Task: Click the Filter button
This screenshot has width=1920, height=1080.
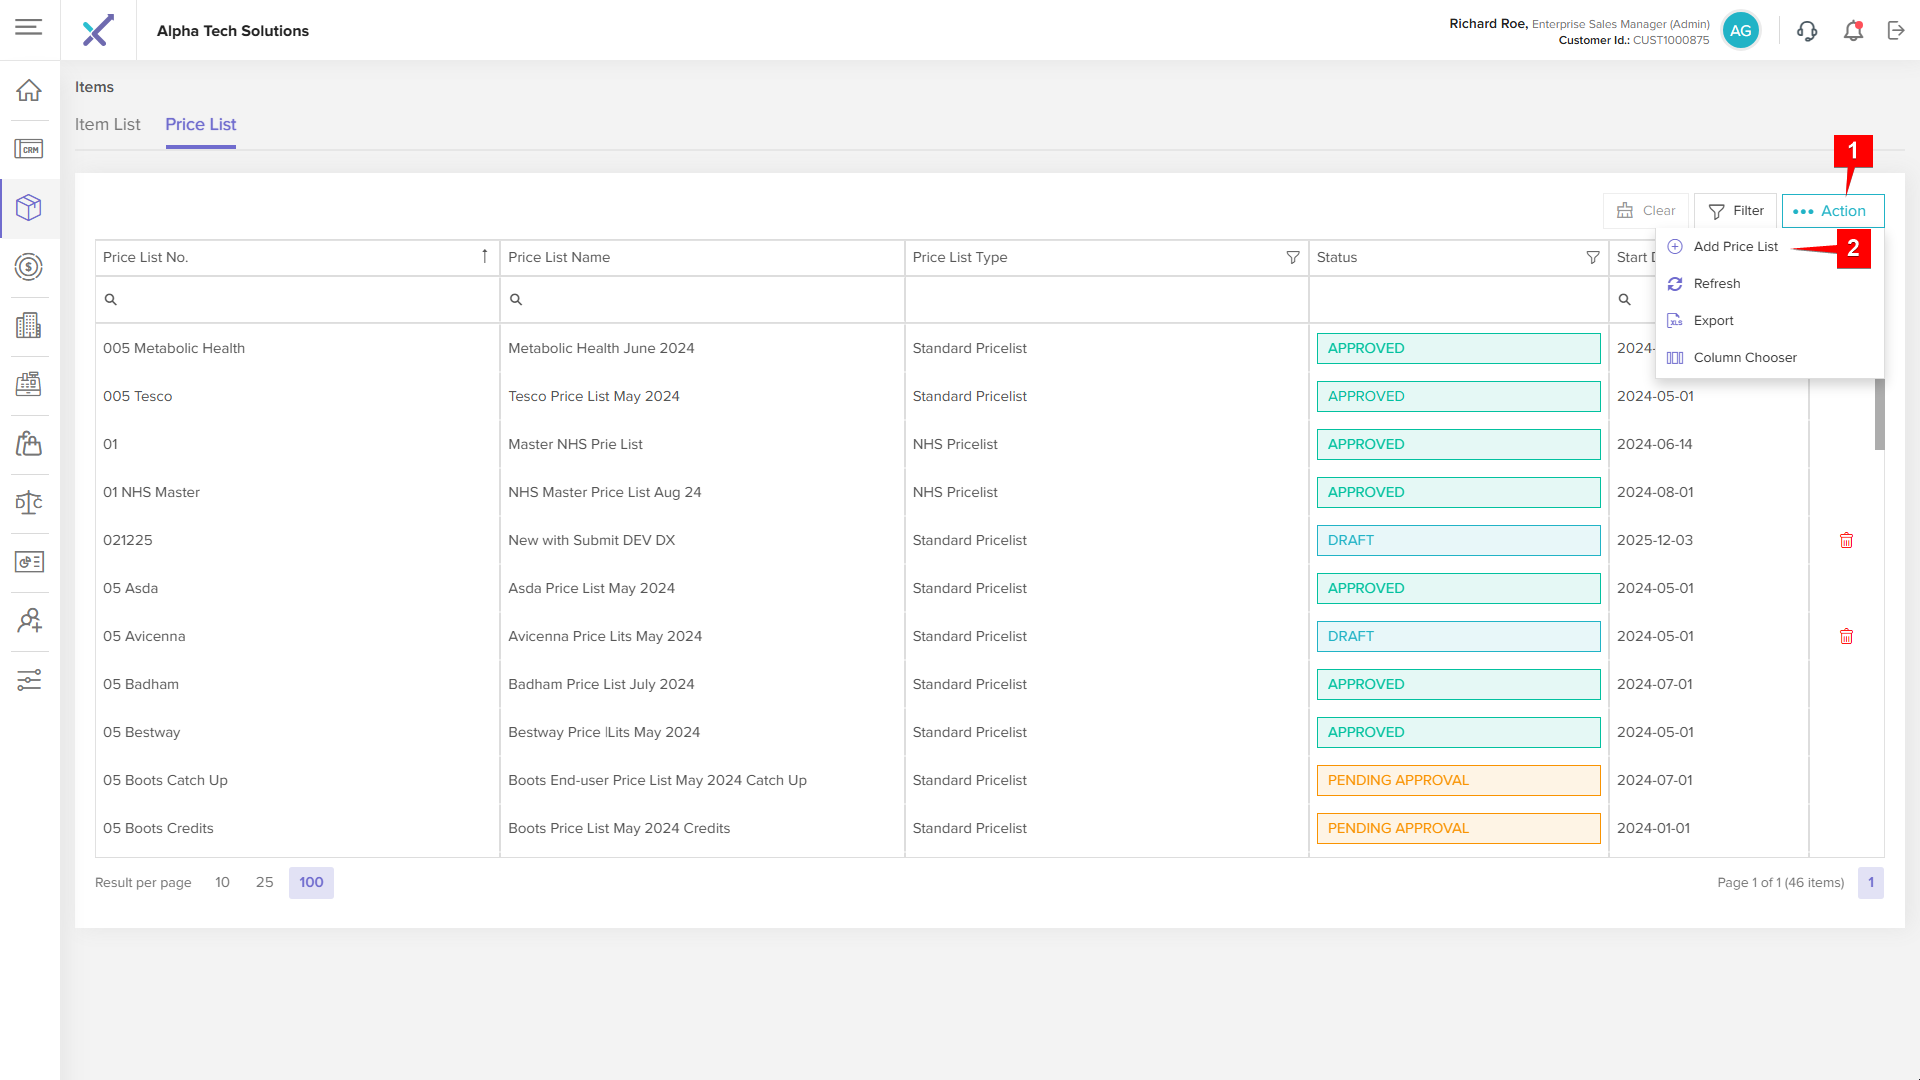Action: [1736, 211]
